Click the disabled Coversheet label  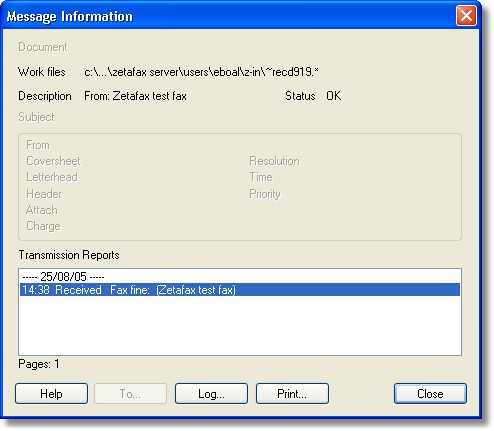(53, 161)
